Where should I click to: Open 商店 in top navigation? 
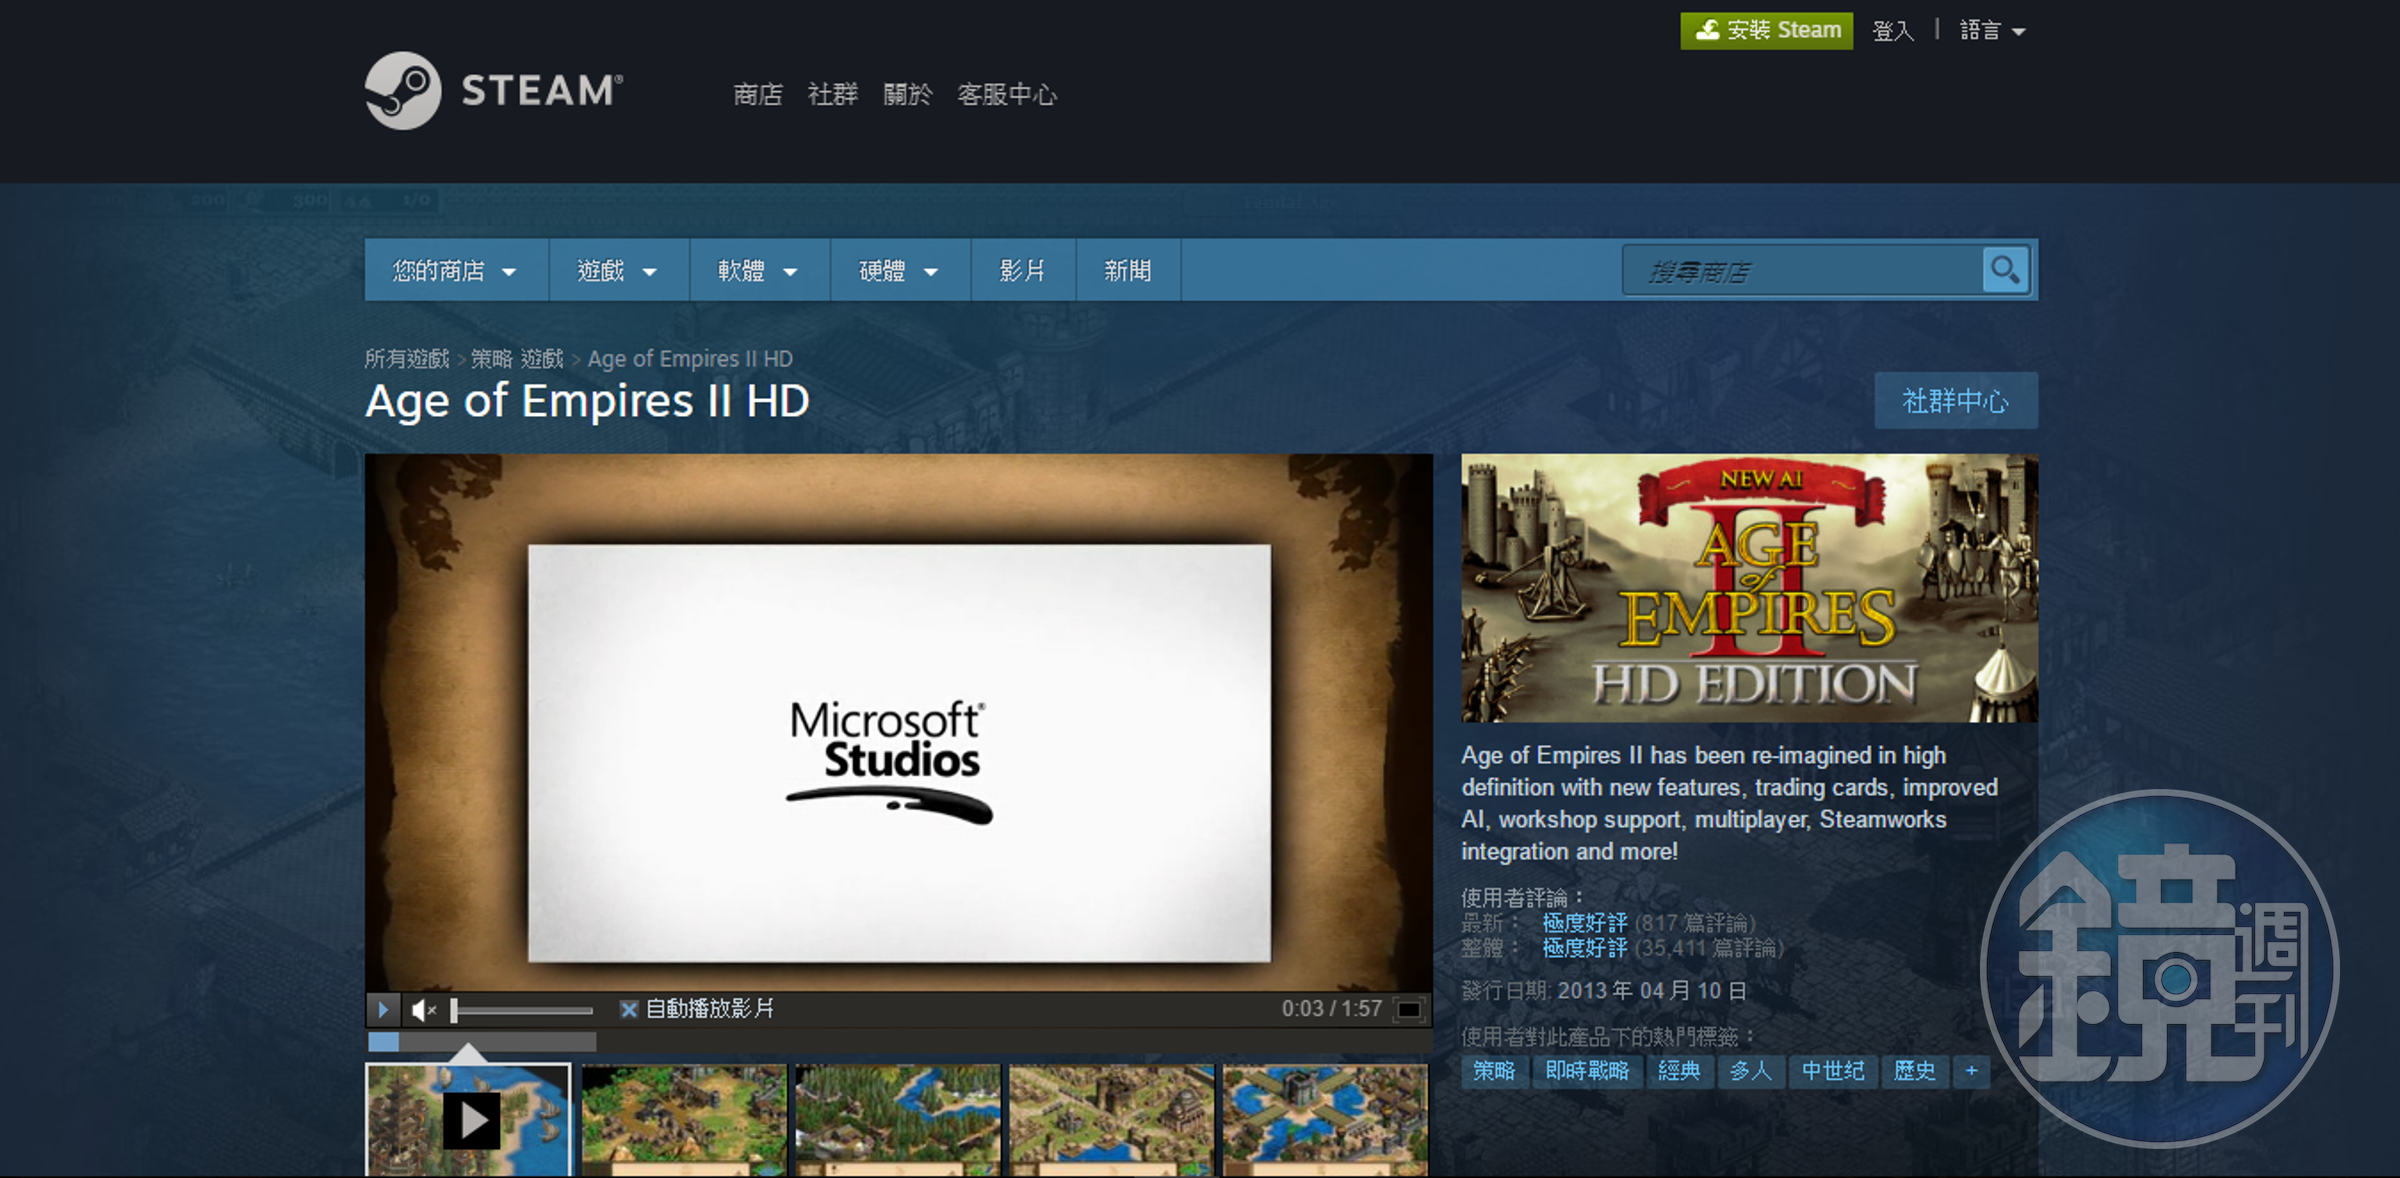coord(758,94)
